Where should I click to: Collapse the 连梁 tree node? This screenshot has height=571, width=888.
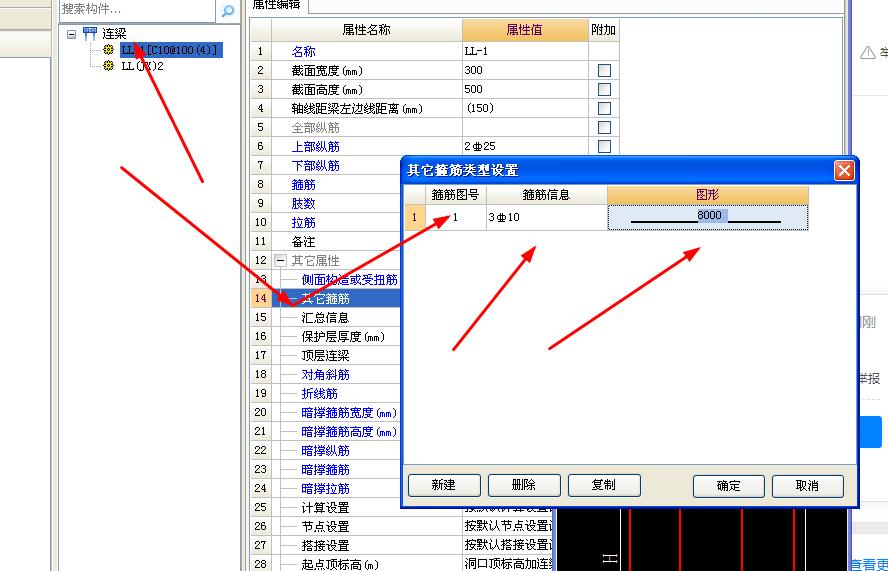[x=71, y=34]
